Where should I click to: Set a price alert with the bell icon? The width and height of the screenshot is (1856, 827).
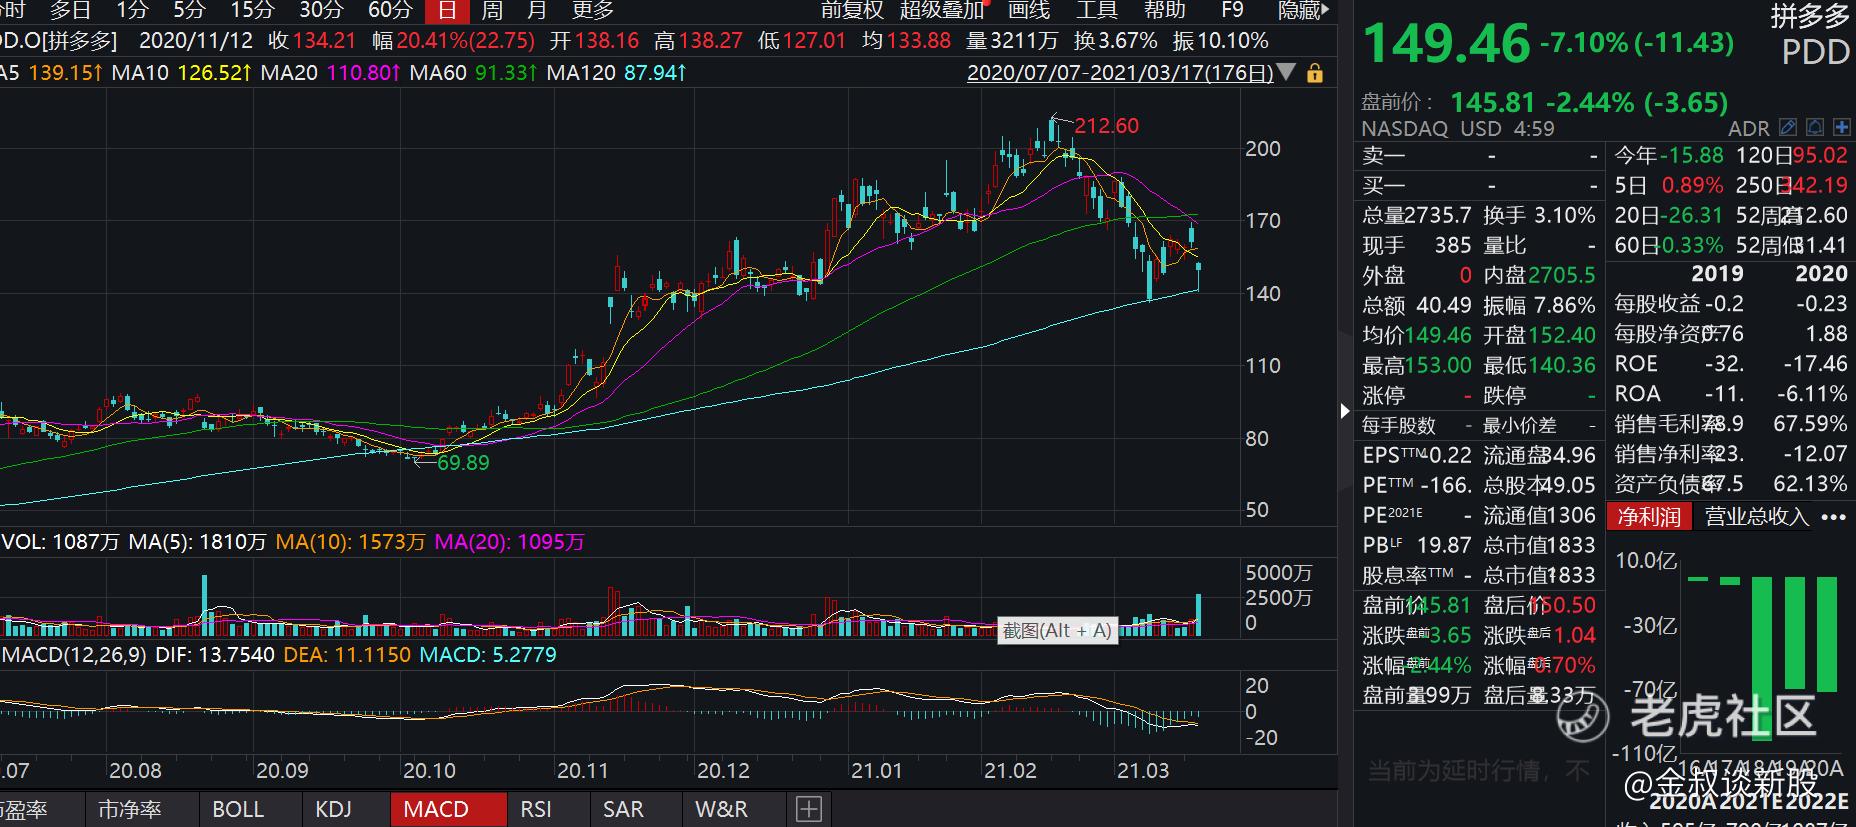point(1815,128)
